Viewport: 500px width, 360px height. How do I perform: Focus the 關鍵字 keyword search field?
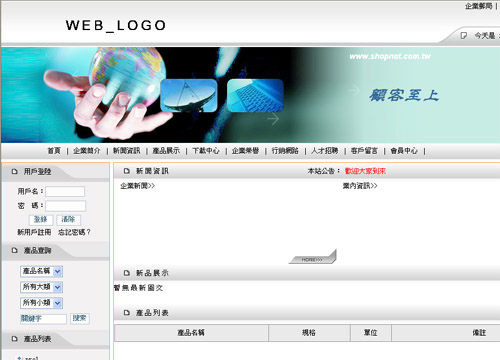point(43,319)
